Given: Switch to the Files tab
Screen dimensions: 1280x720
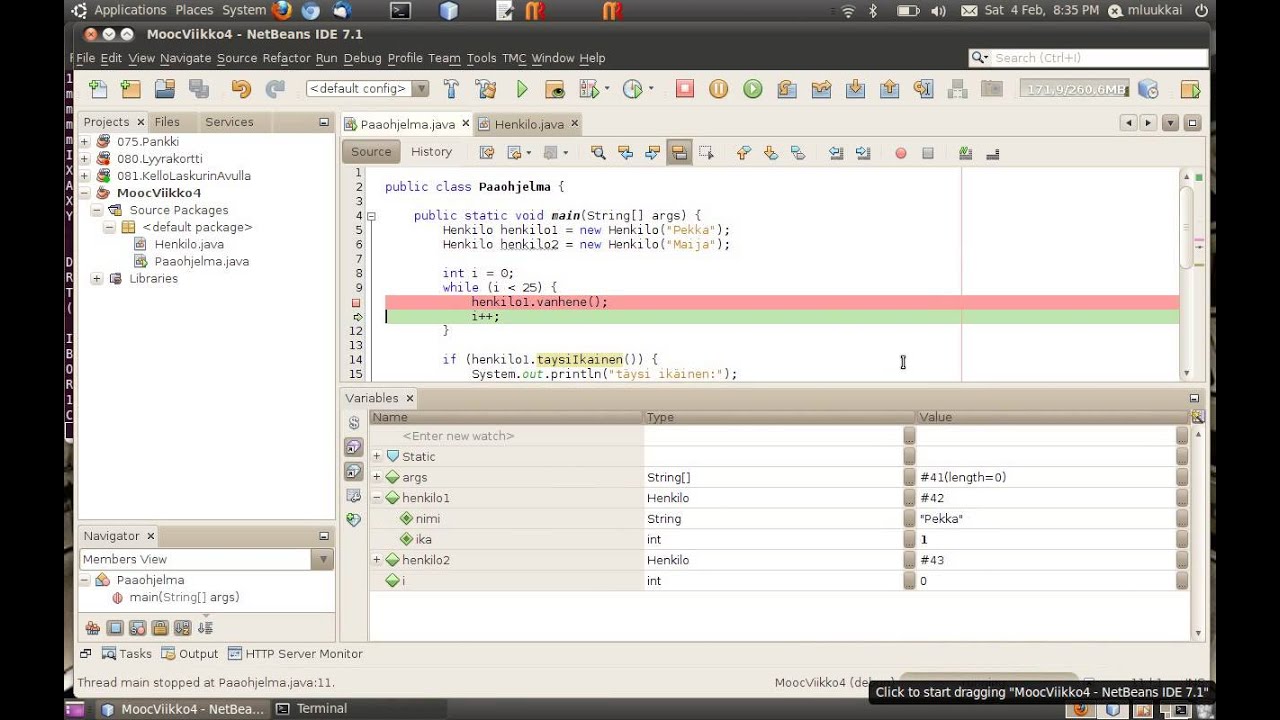Looking at the screenshot, I should (x=167, y=122).
